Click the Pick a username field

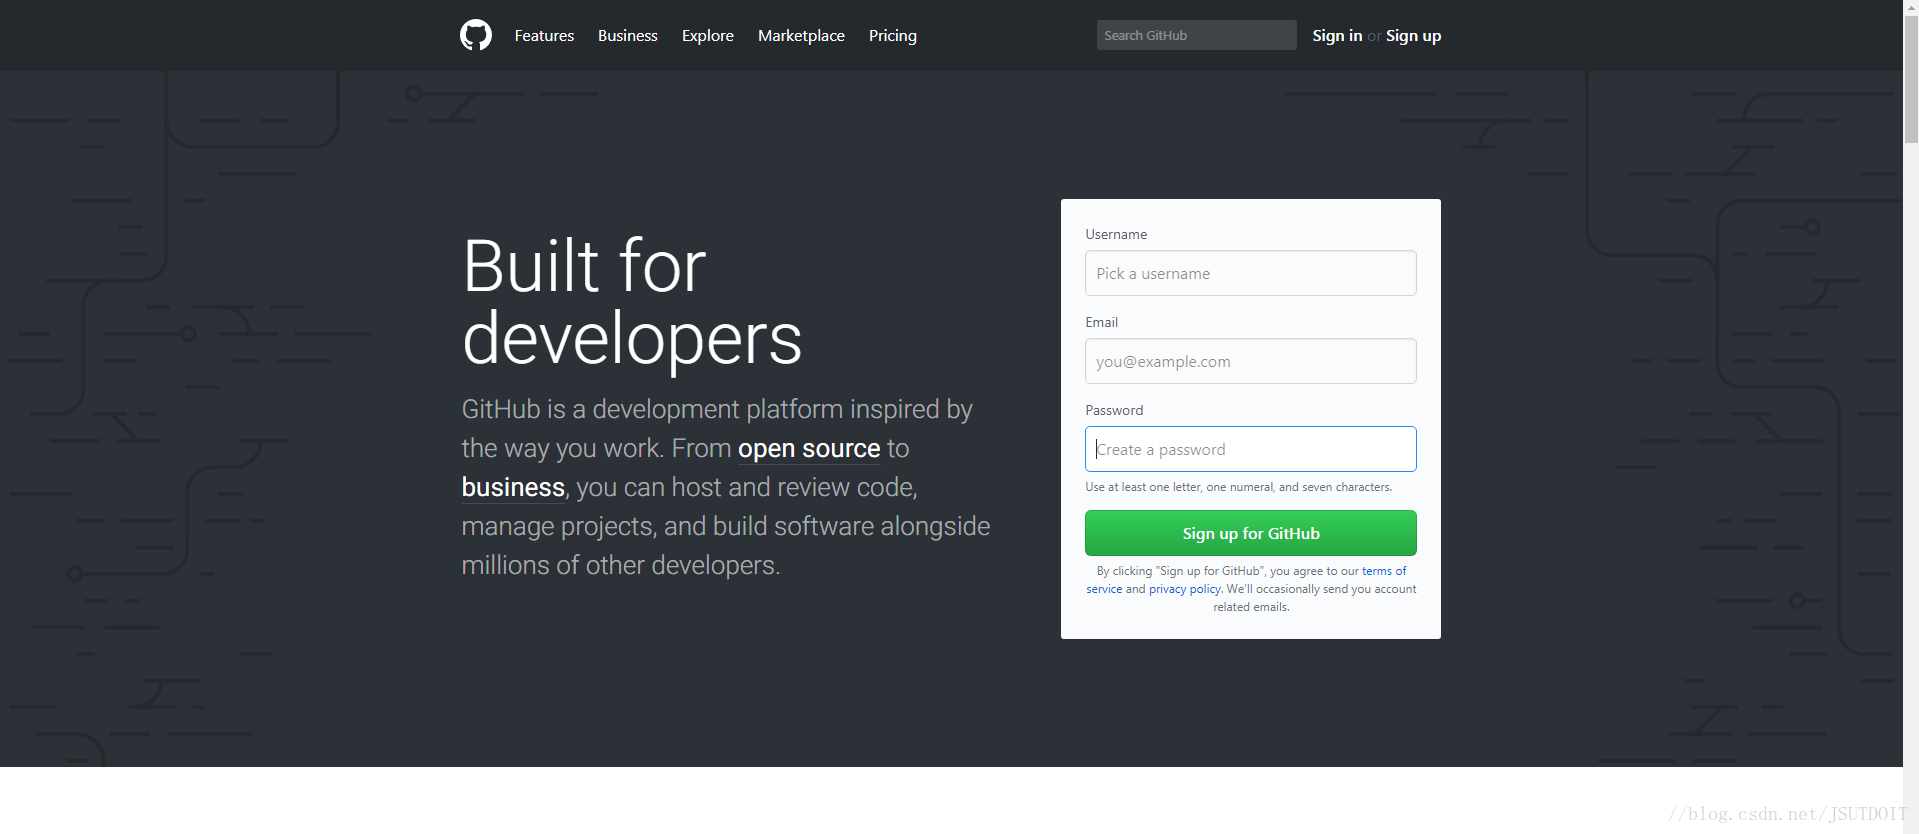click(1250, 273)
